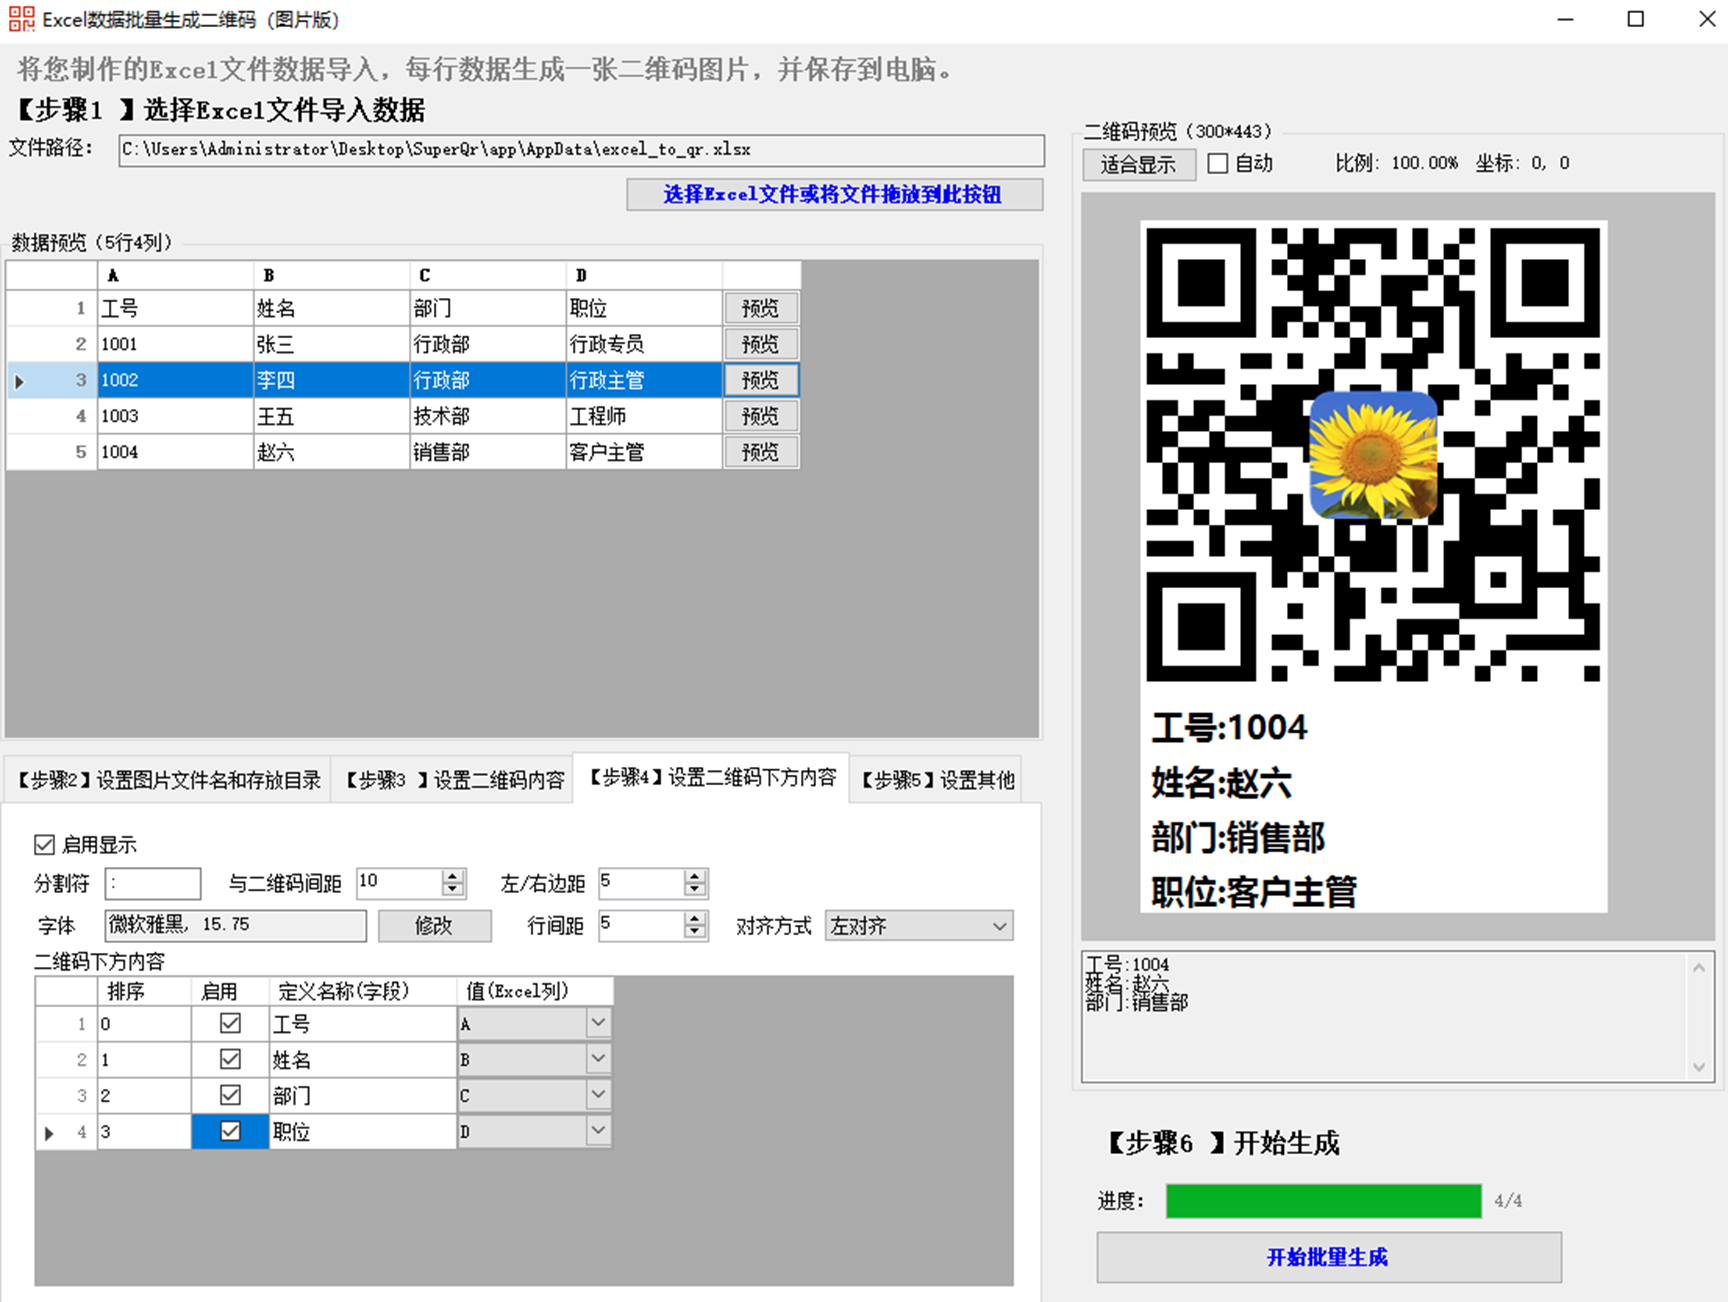Preview row 1003 王五 with 预览 button
This screenshot has width=1728, height=1302.
click(x=760, y=416)
